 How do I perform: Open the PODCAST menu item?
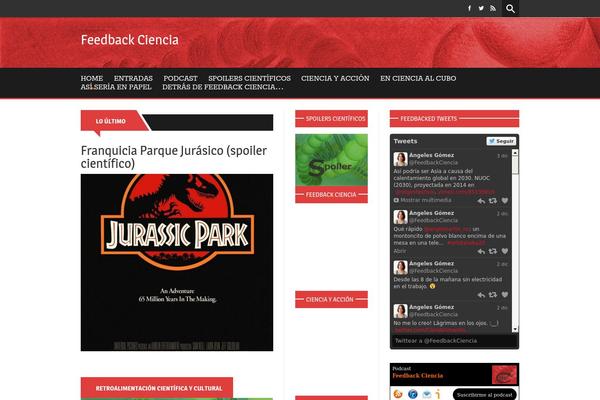(180, 78)
